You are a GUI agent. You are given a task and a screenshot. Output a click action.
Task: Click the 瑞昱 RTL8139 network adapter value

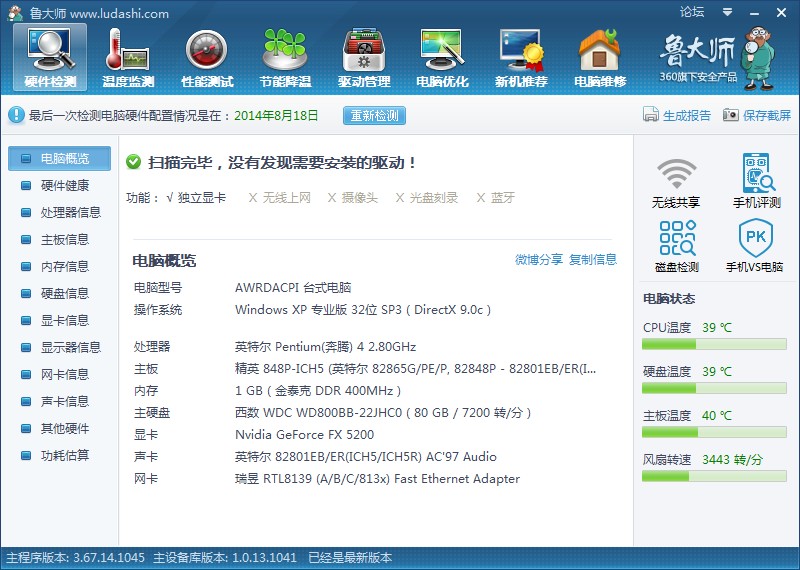[x=378, y=479]
